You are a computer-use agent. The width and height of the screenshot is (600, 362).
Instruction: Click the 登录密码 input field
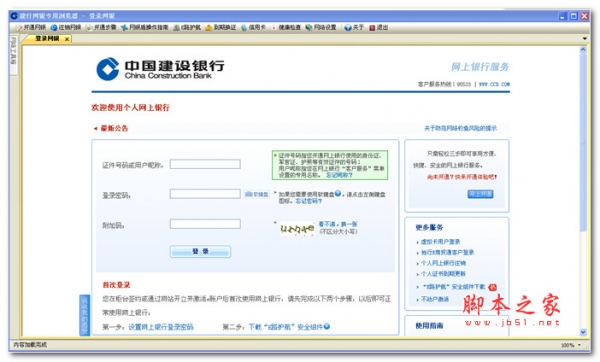(205, 194)
